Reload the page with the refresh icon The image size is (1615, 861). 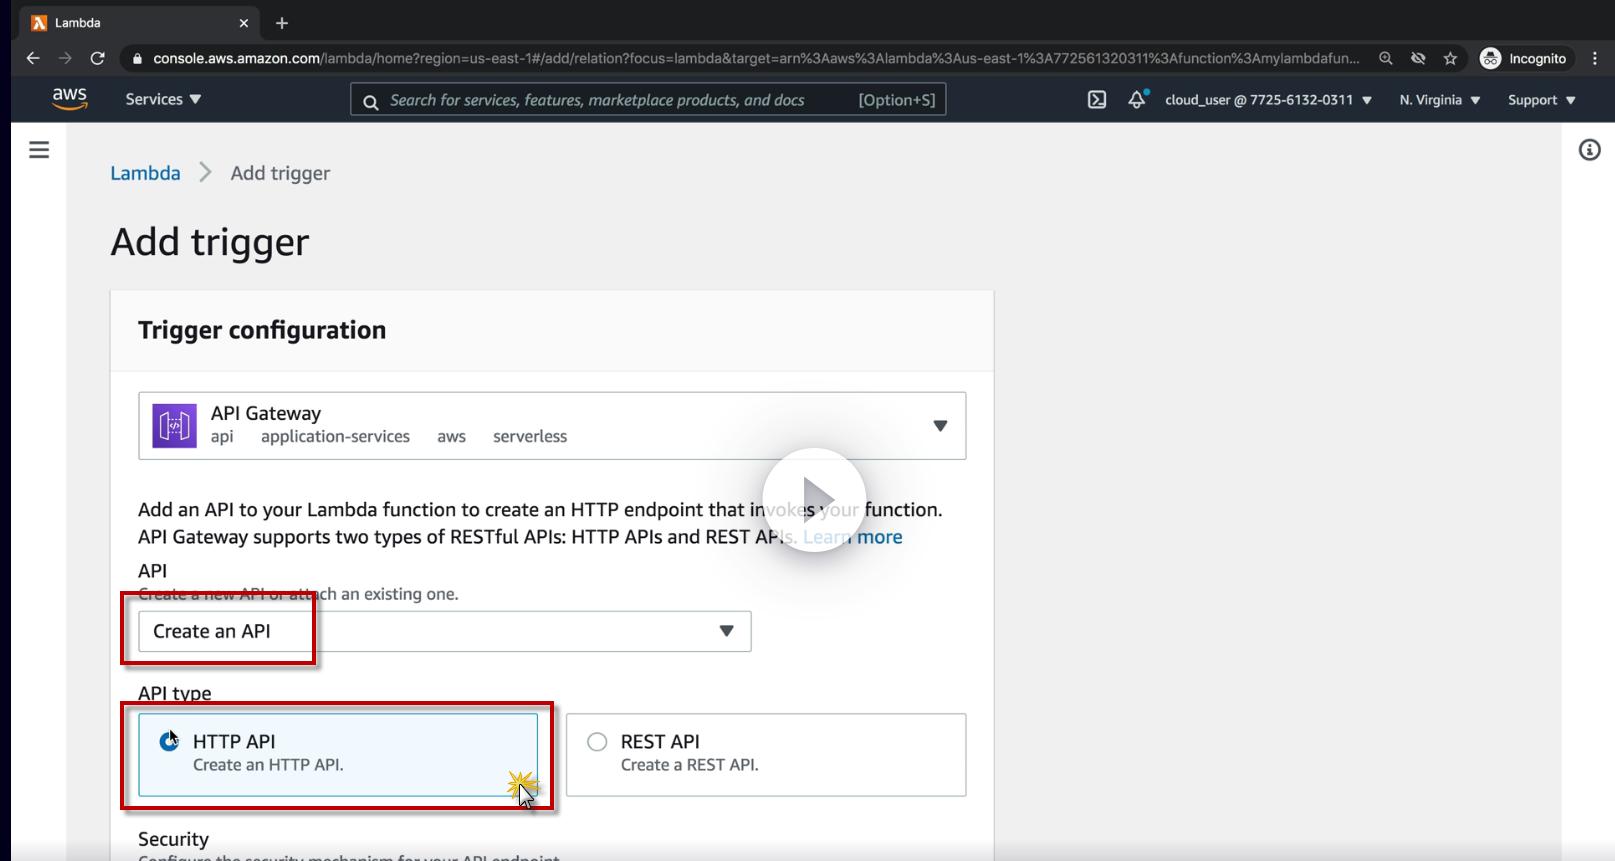tap(97, 58)
